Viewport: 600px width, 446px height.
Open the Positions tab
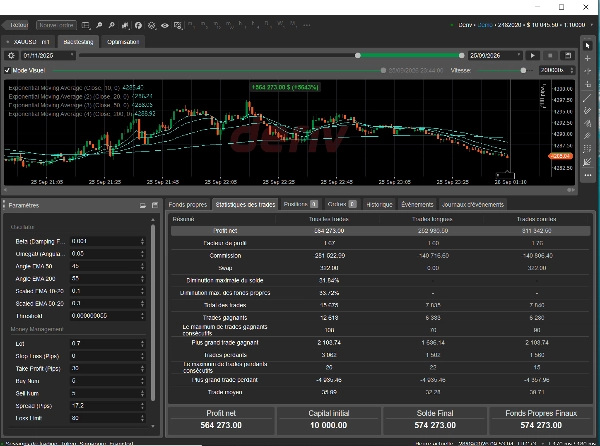tap(300, 204)
